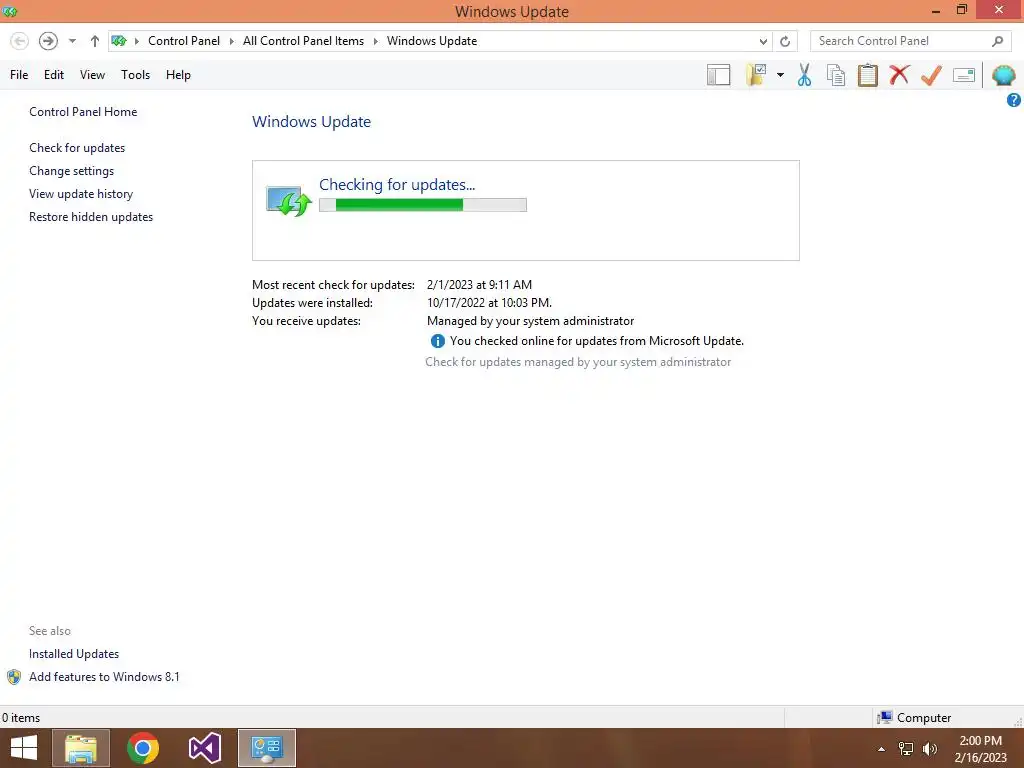
Task: Toggle the preview pane toolbar icon
Action: pyautogui.click(x=718, y=75)
